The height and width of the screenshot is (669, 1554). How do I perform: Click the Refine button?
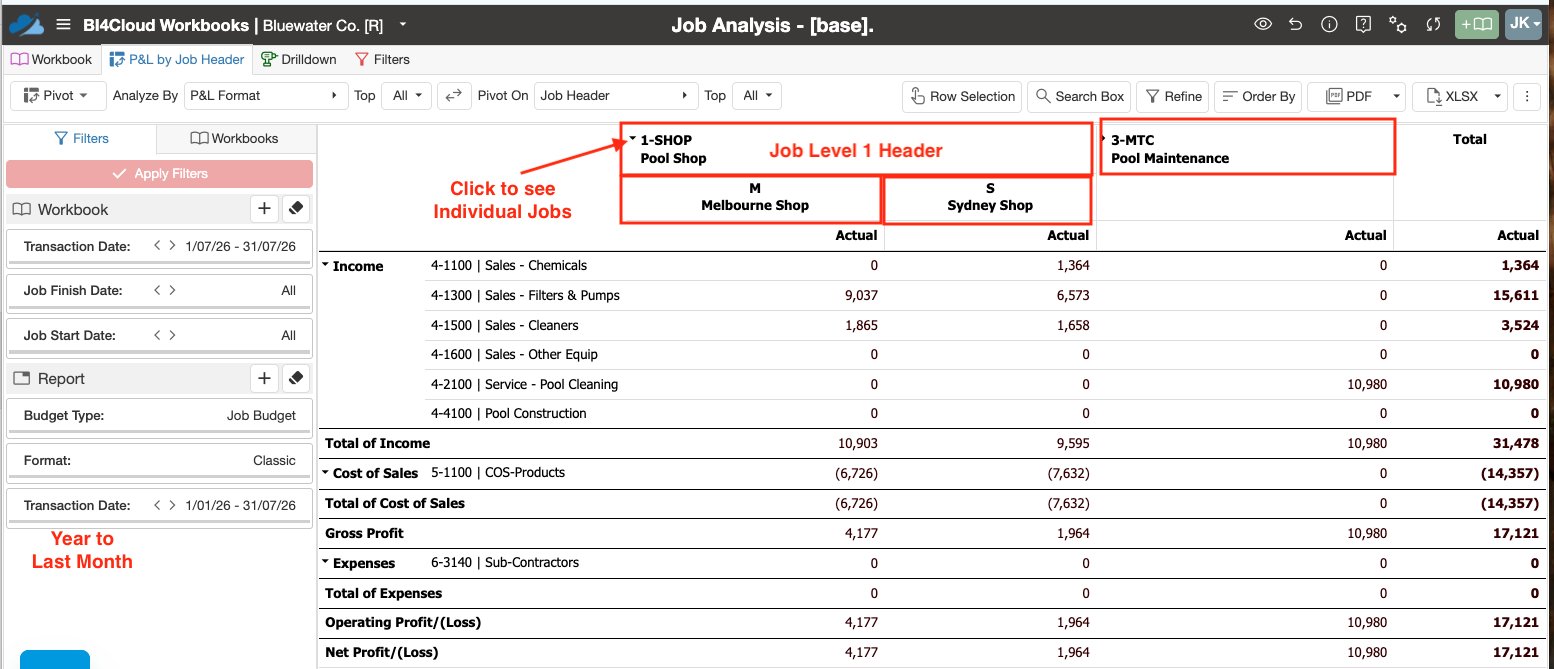coord(1172,96)
